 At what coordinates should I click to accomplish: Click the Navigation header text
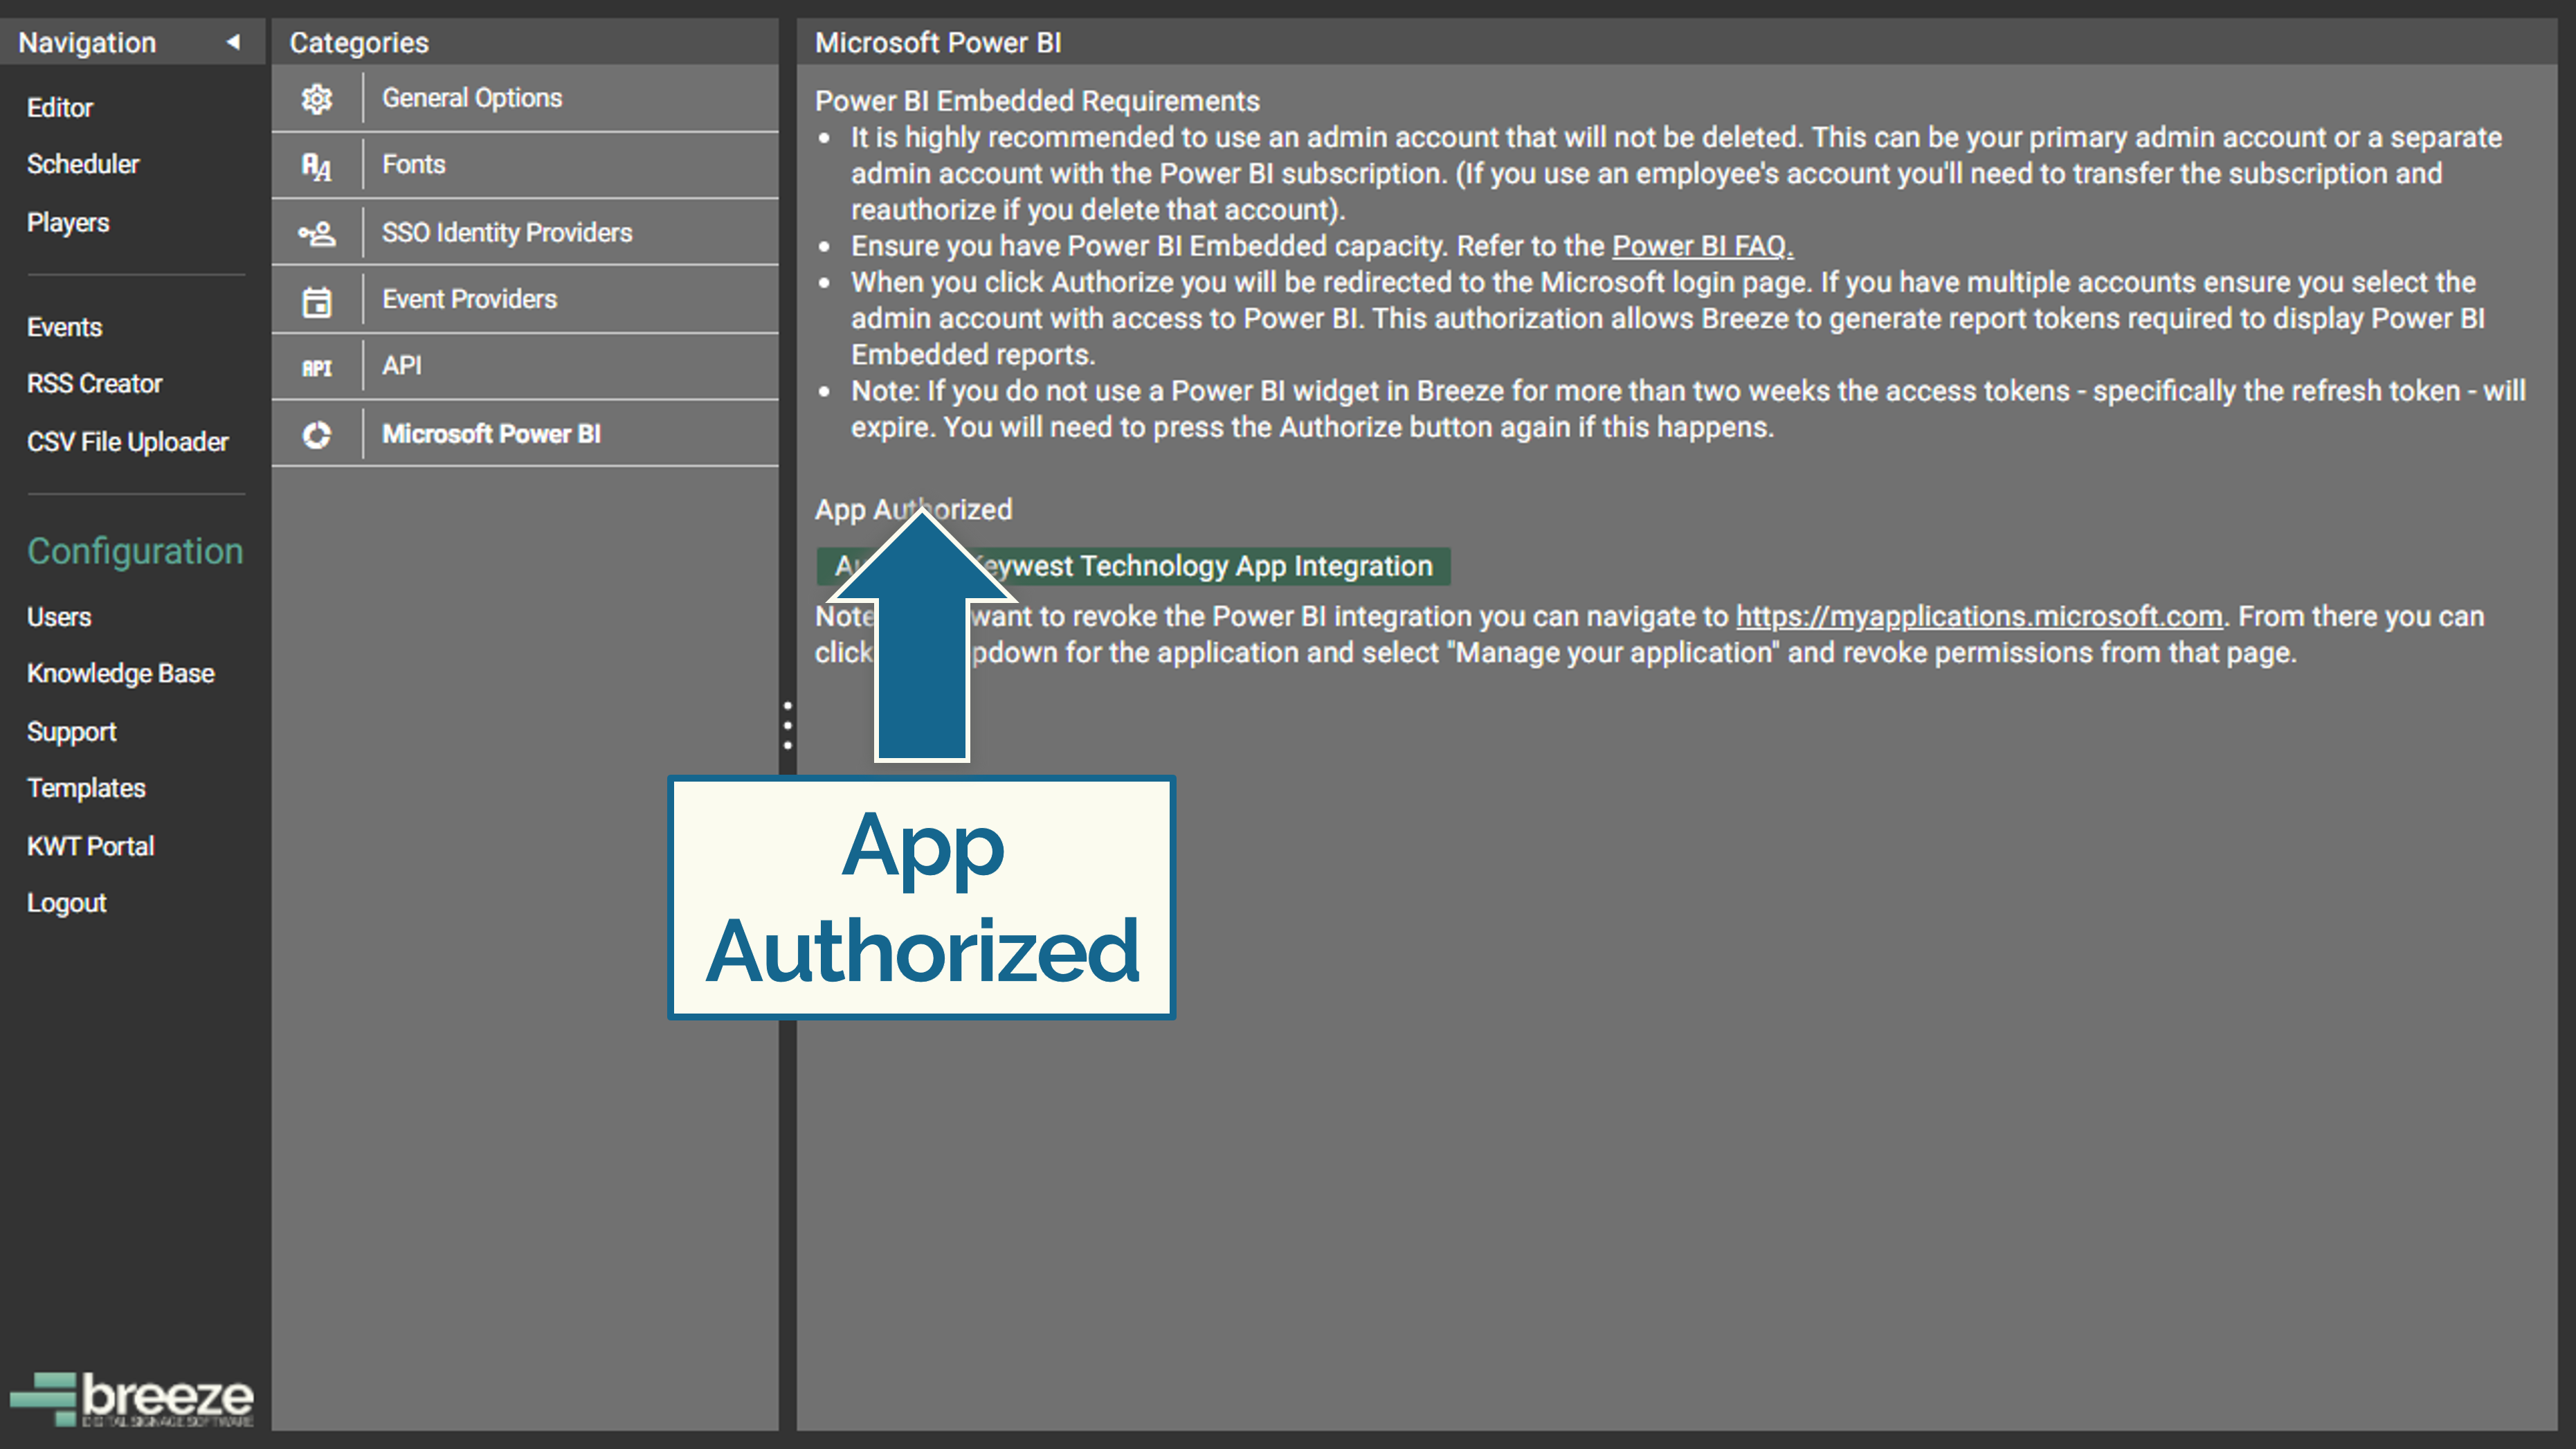click(x=87, y=42)
